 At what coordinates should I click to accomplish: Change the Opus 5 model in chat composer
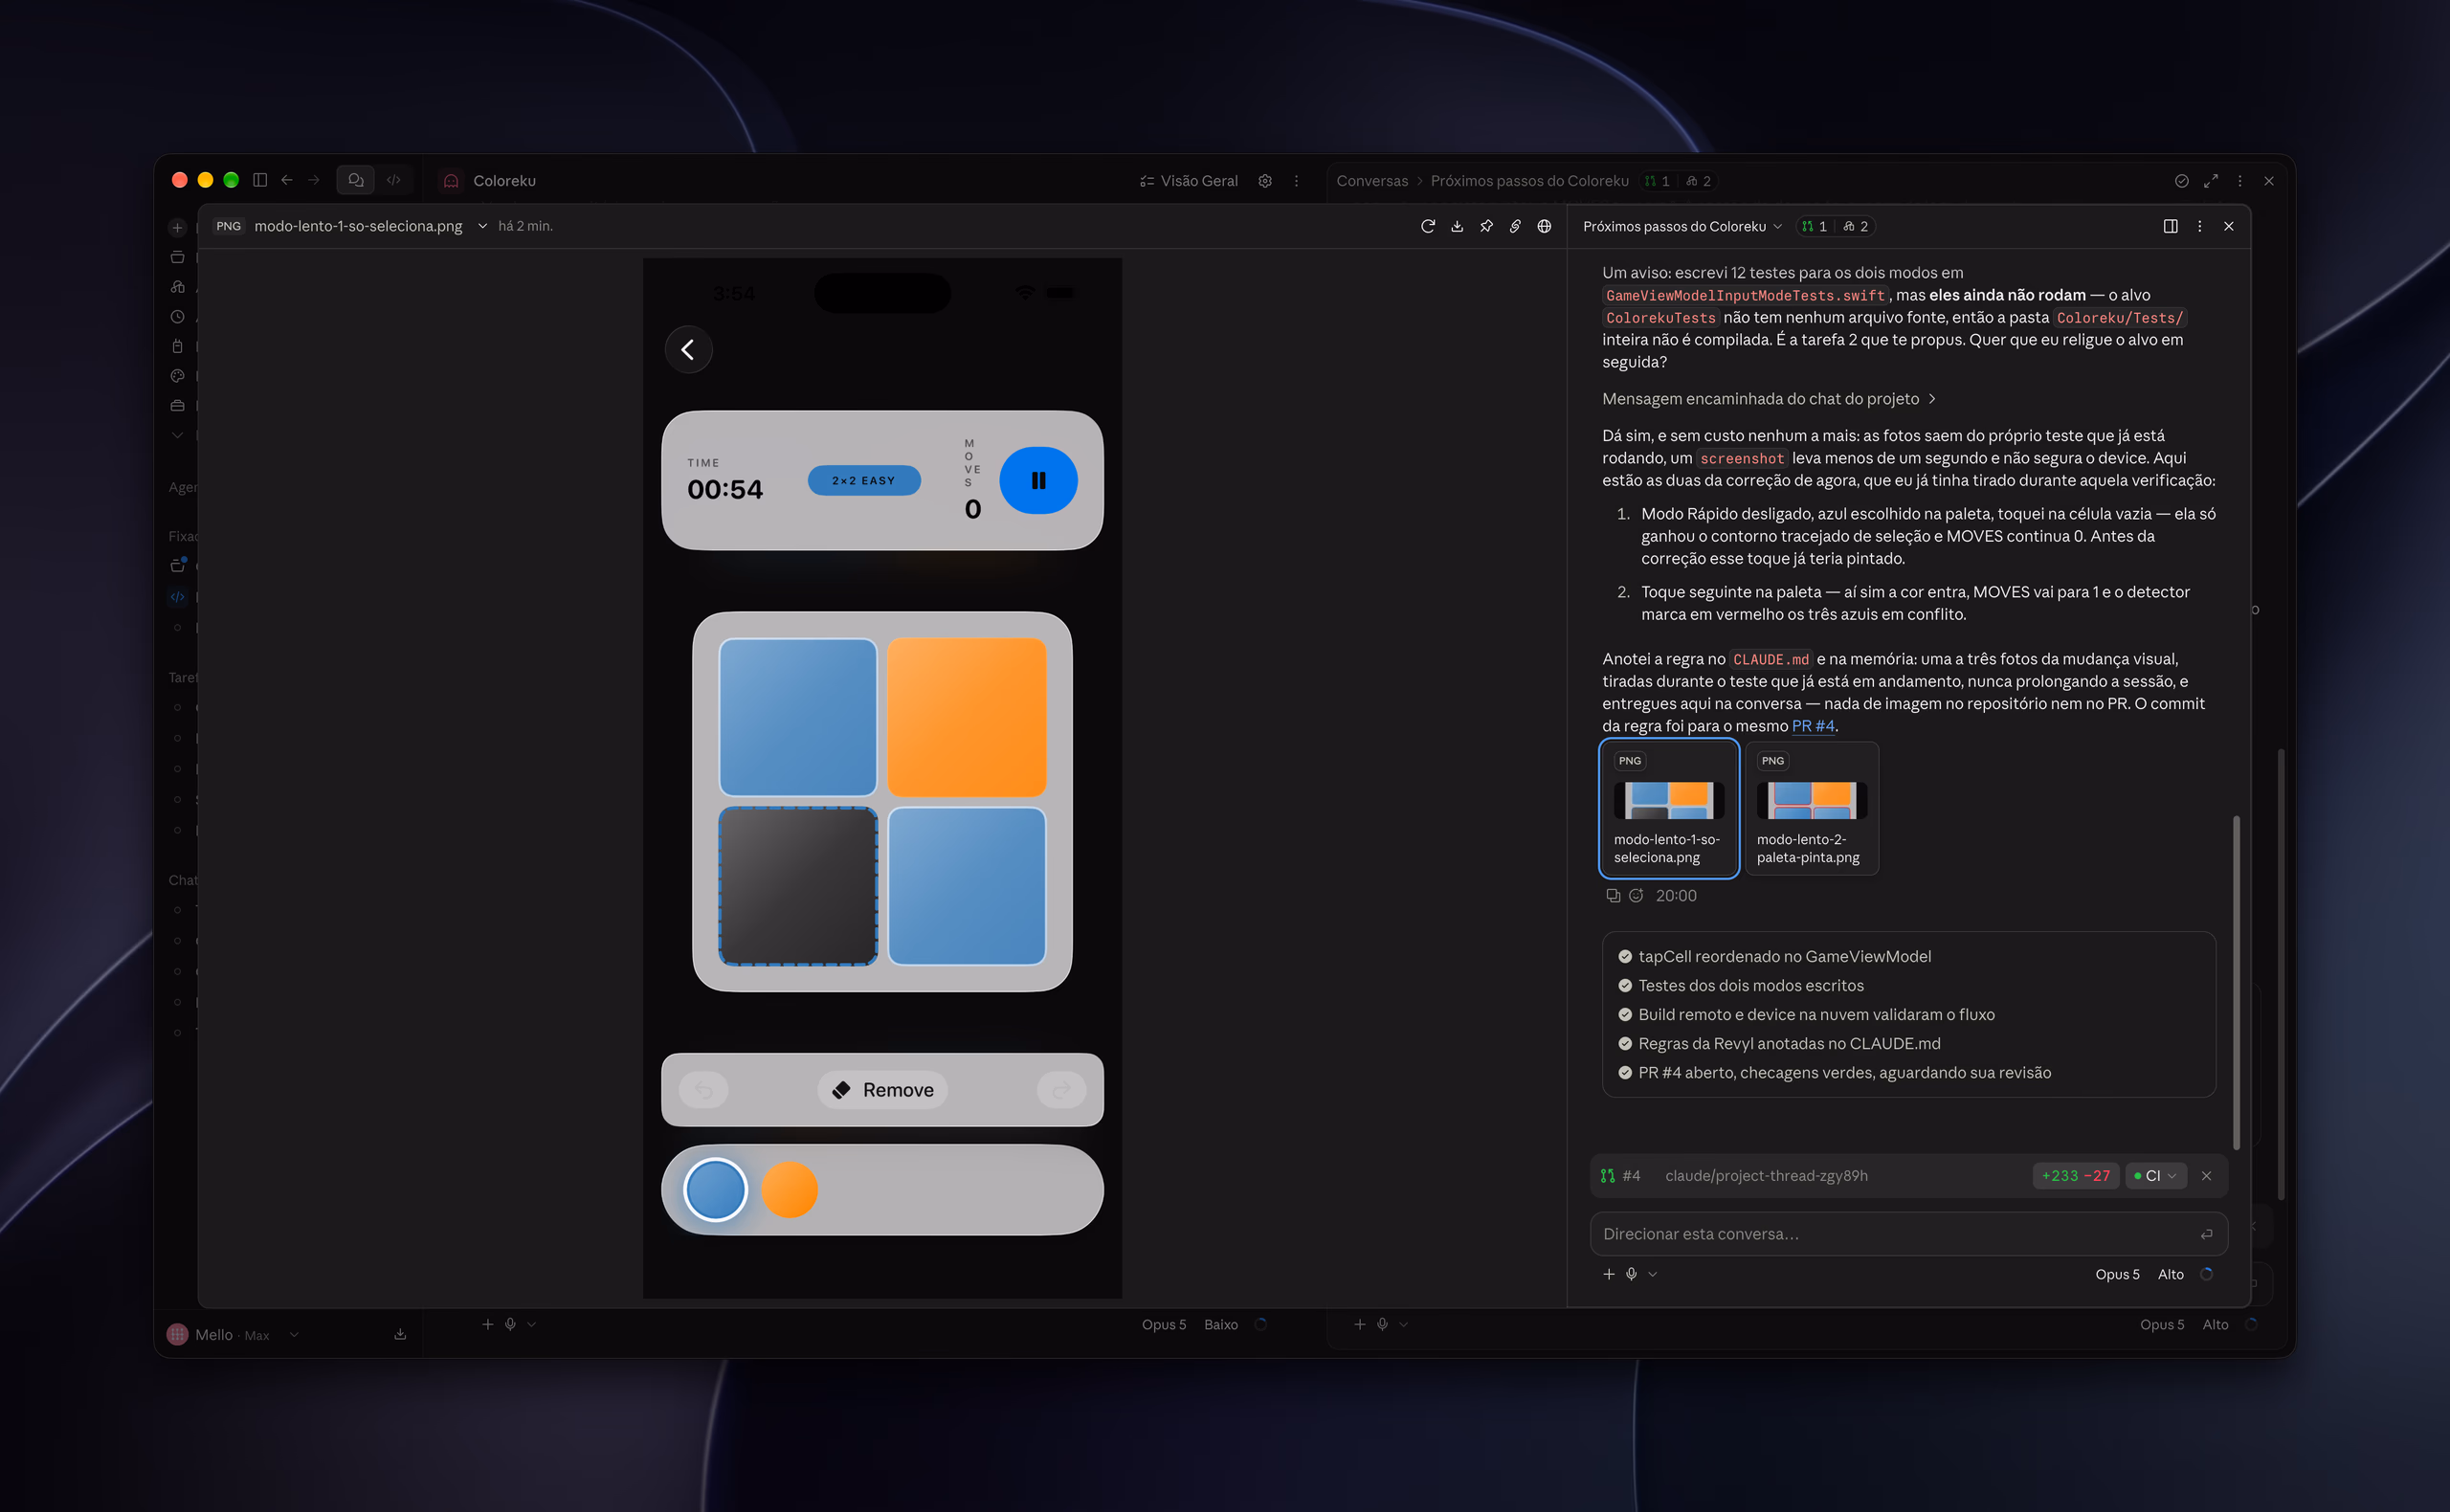[2117, 1274]
